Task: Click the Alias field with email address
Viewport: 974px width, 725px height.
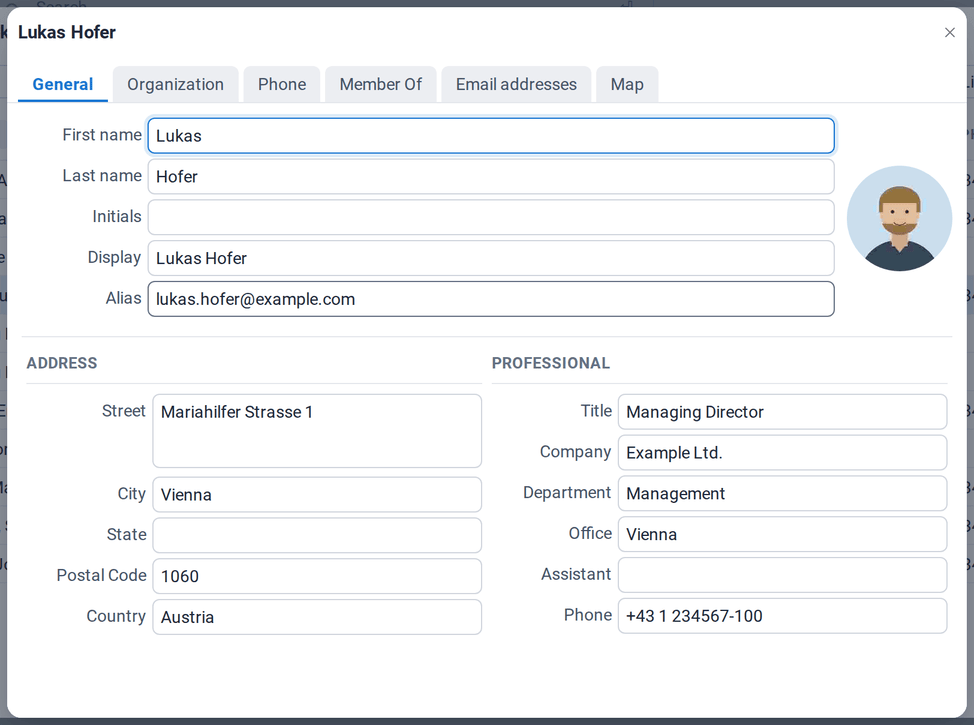Action: tap(491, 299)
